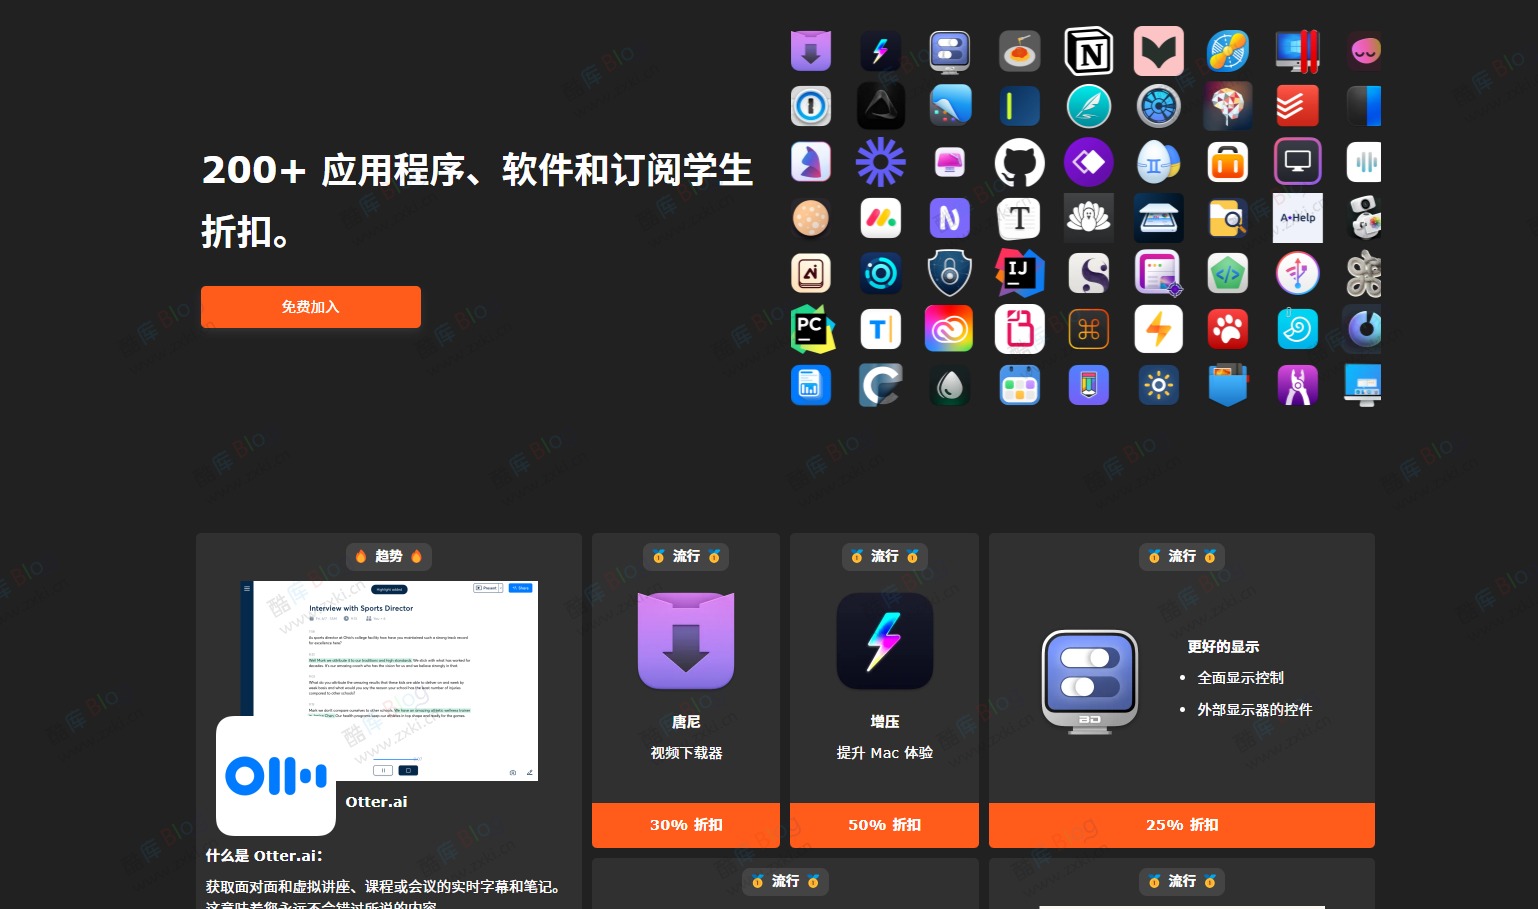
Task: Click the purple rainbow pencil icon
Action: 1089,385
